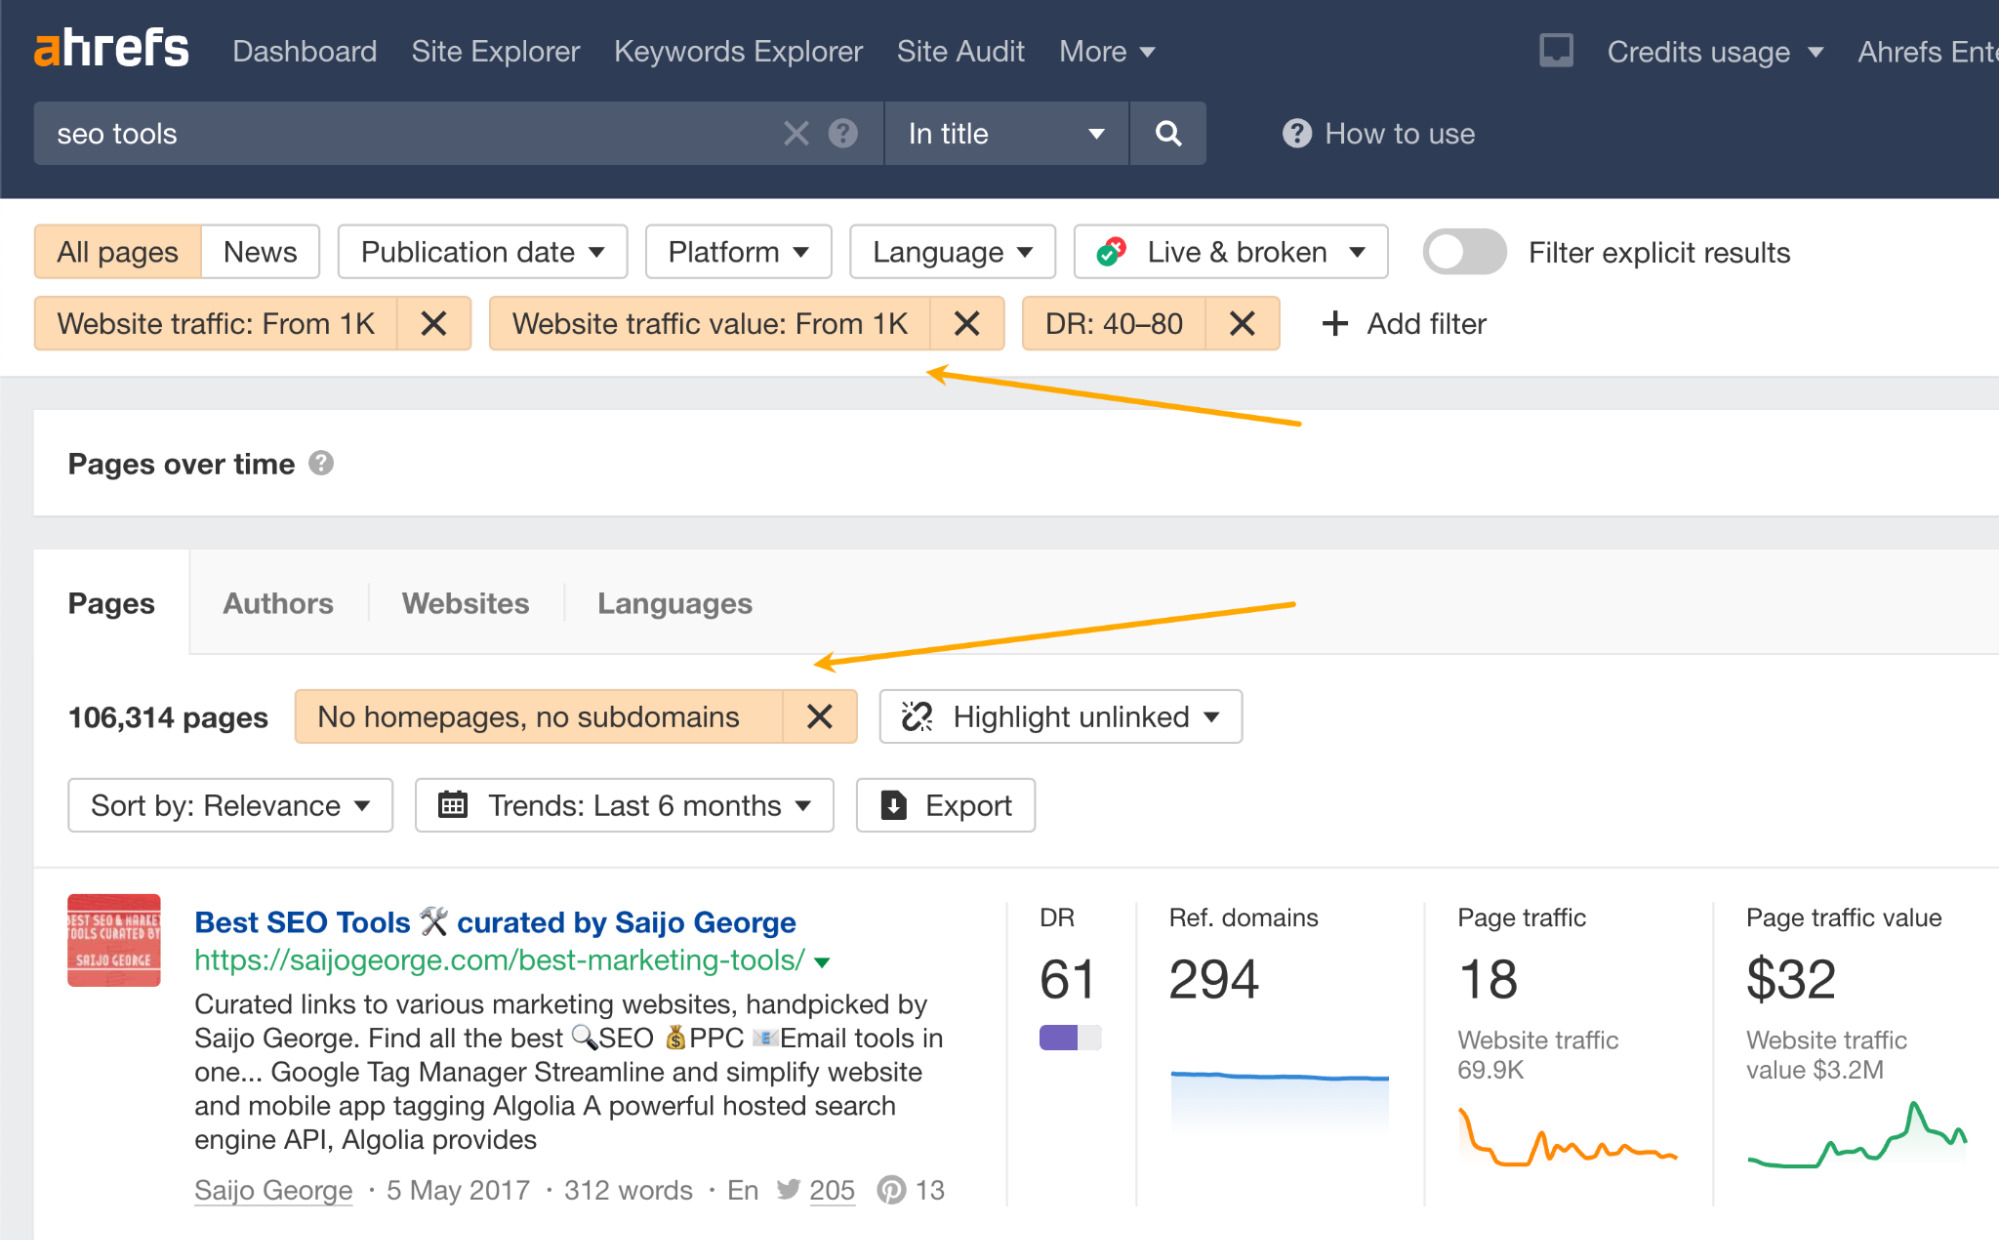Remove the No homepages no subdomains filter
1999x1240 pixels.
[821, 716]
